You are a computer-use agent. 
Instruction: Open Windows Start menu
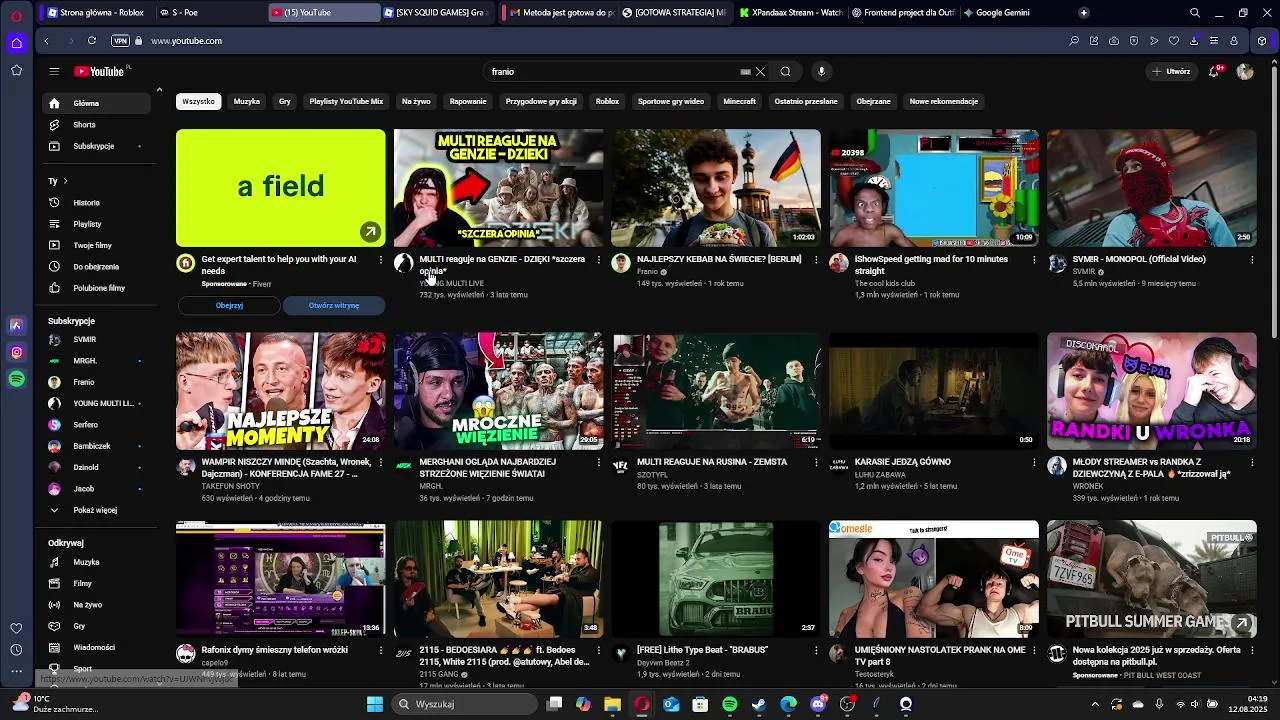pyautogui.click(x=375, y=704)
